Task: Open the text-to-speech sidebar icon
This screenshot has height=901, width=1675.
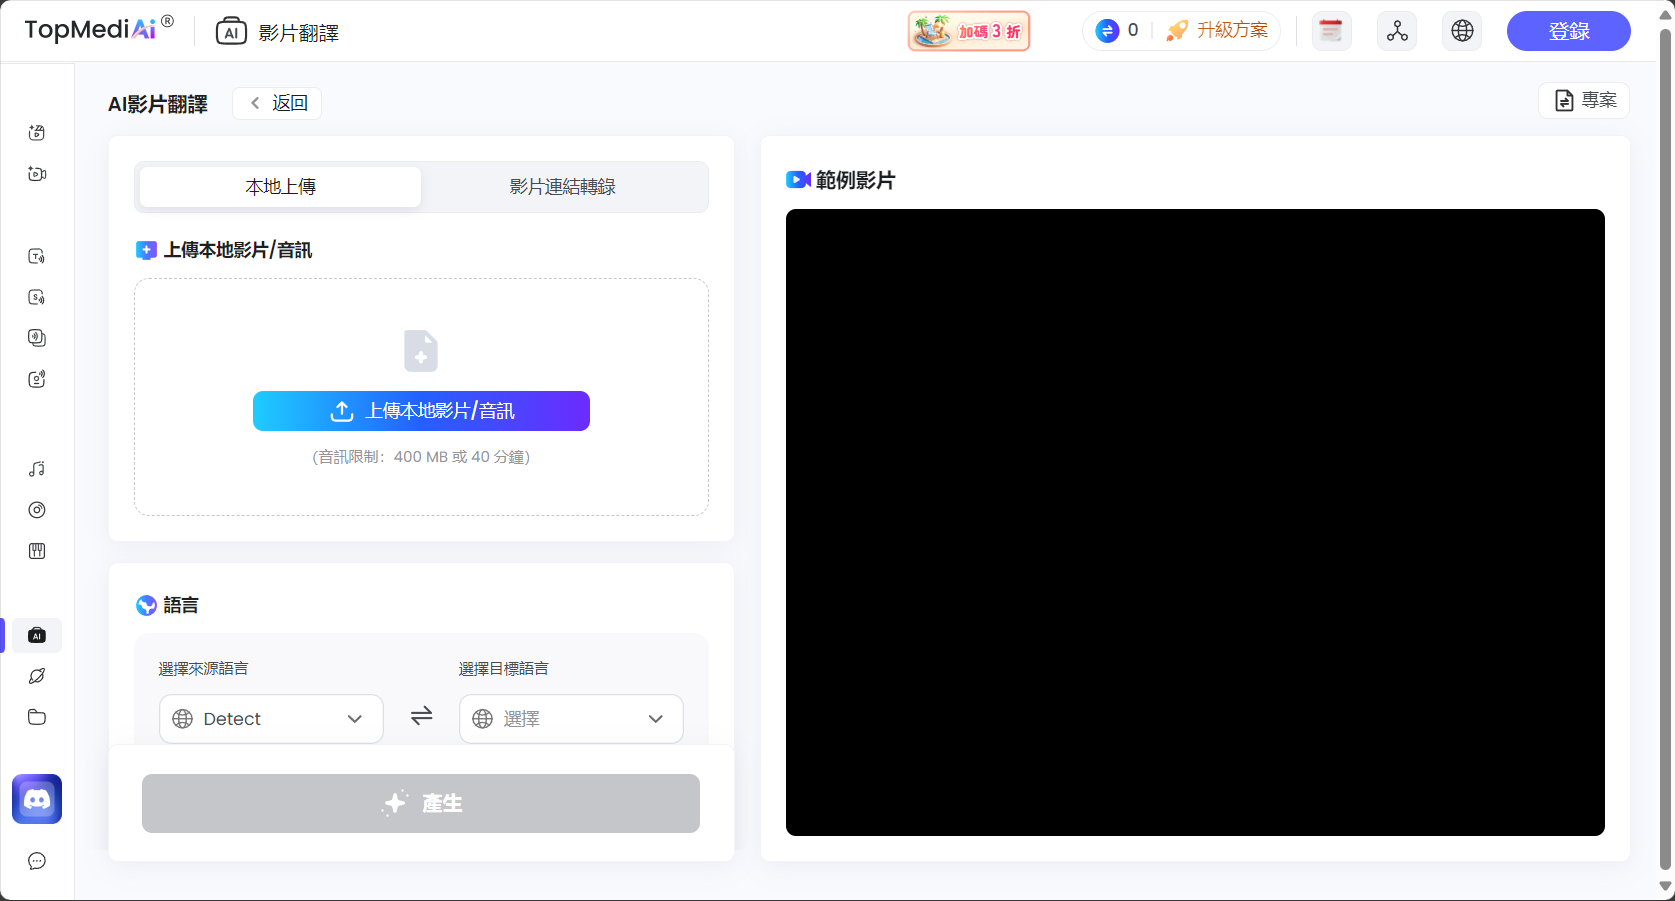Action: (37, 256)
